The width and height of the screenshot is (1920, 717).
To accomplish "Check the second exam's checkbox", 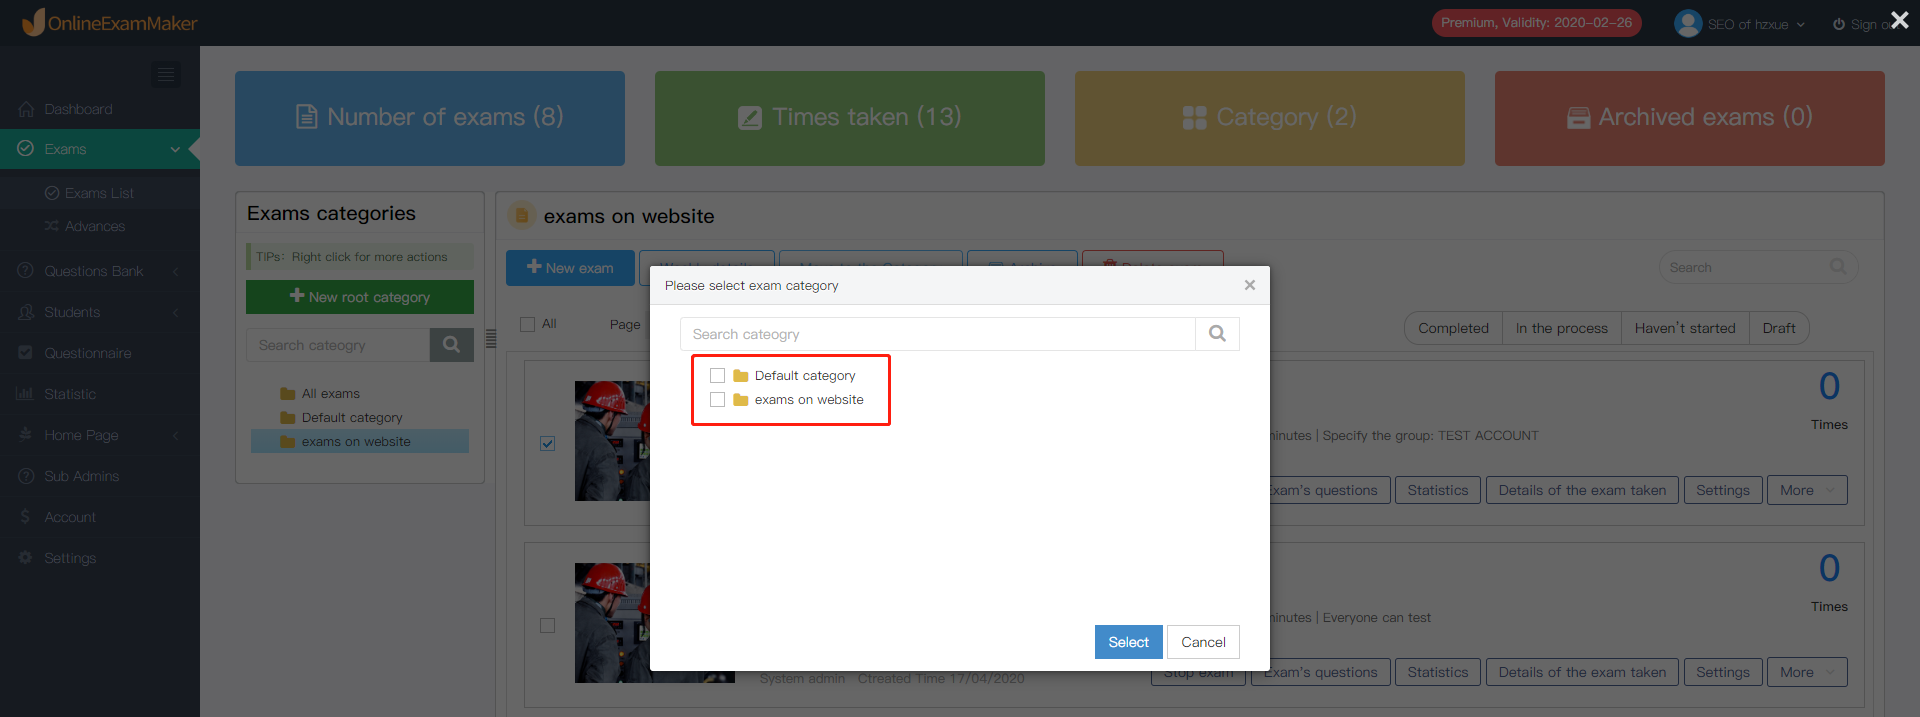I will (547, 625).
